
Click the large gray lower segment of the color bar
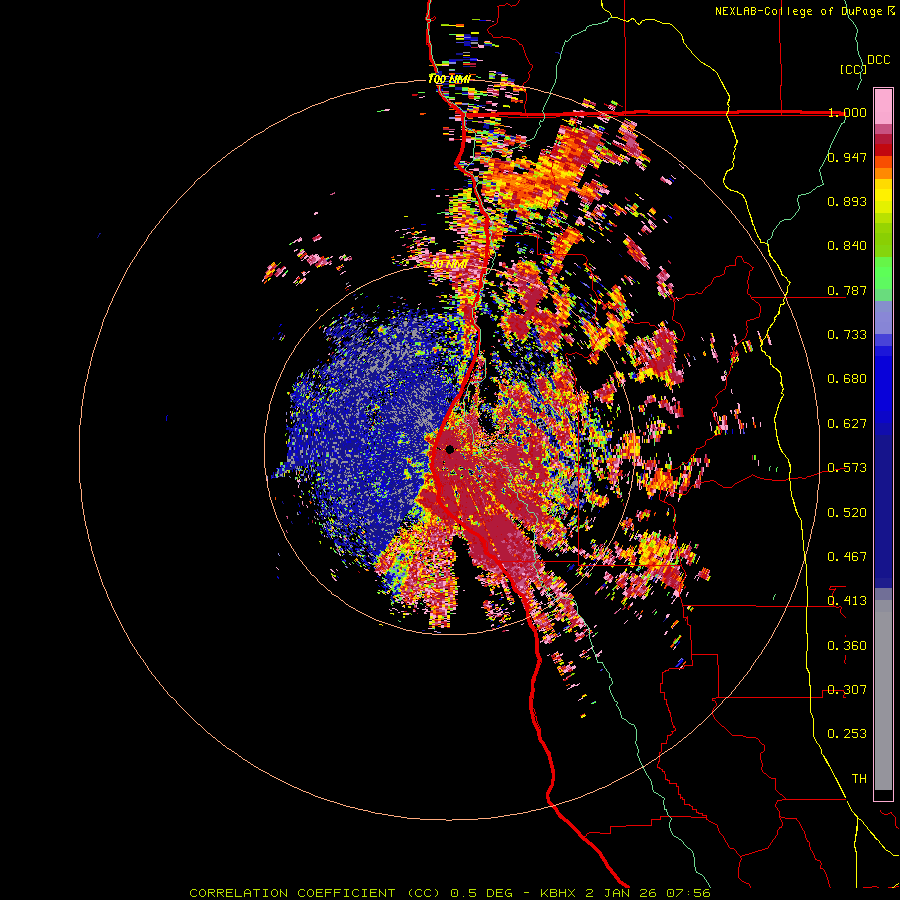(x=883, y=695)
